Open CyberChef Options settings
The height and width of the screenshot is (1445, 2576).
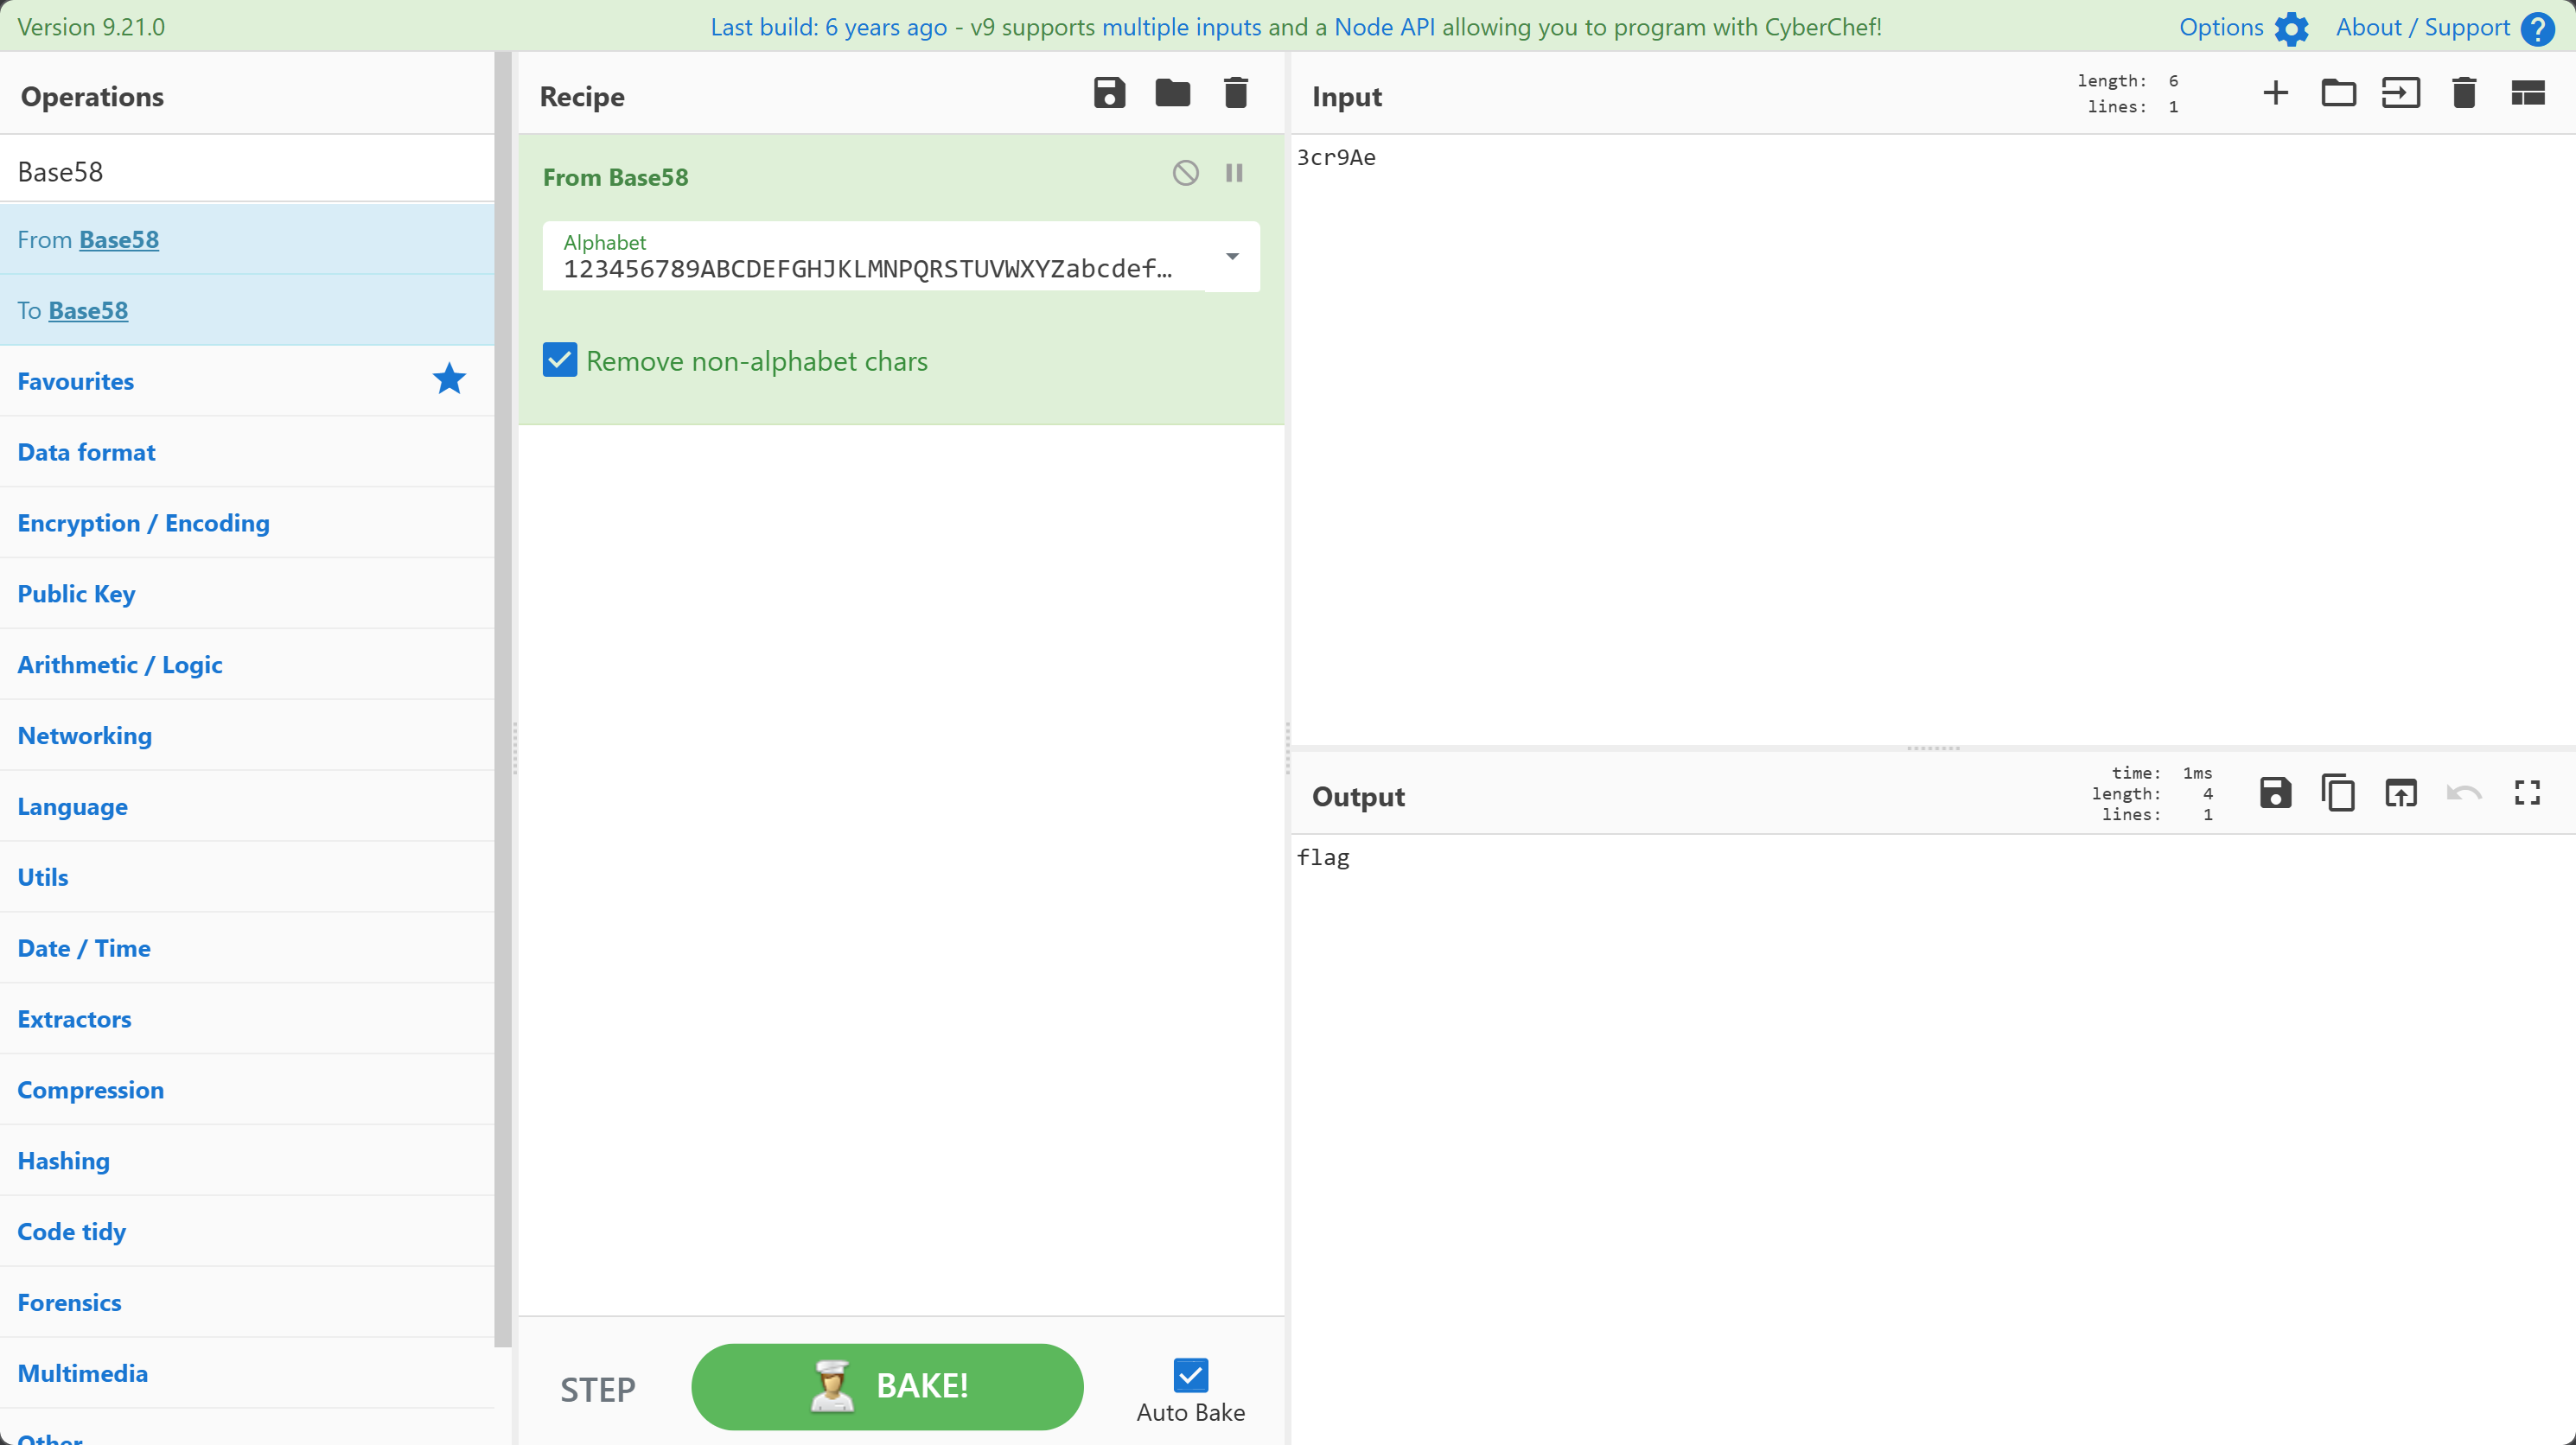click(x=2243, y=27)
